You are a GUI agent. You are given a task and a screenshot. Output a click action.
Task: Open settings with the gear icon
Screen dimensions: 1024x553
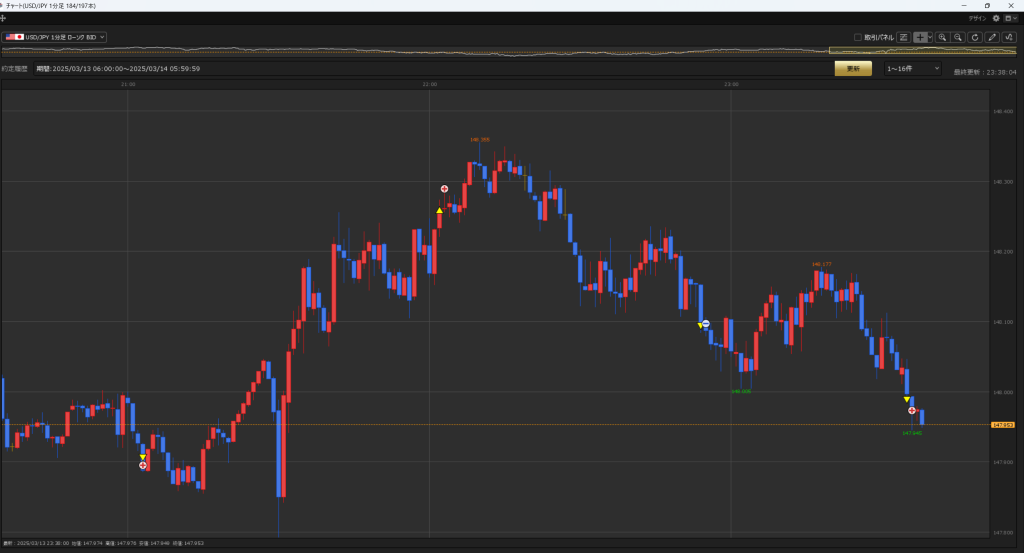tap(996, 18)
